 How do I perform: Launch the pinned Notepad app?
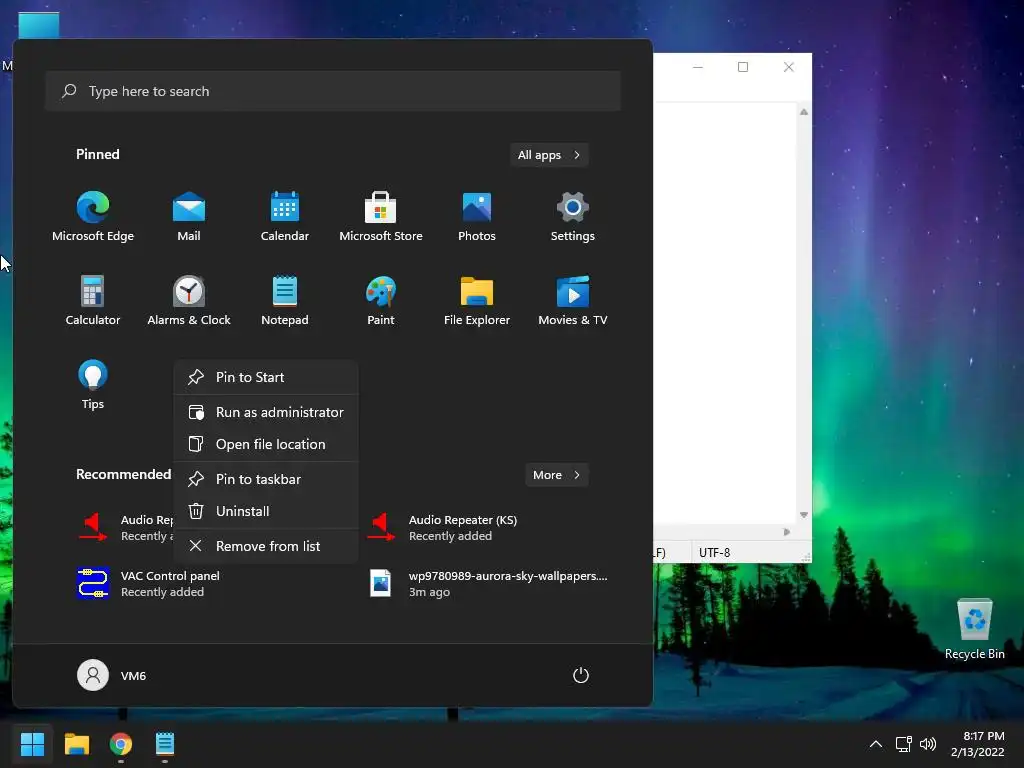tap(285, 301)
